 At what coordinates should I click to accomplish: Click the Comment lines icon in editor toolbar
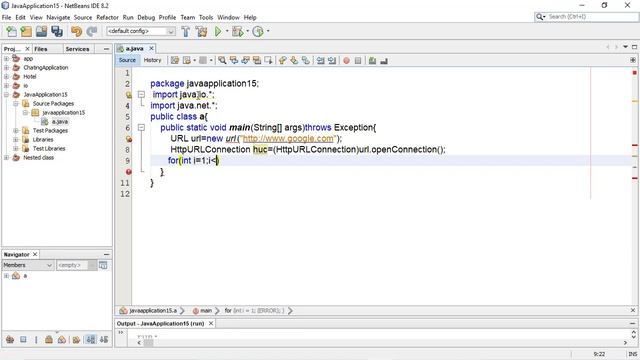pos(372,60)
